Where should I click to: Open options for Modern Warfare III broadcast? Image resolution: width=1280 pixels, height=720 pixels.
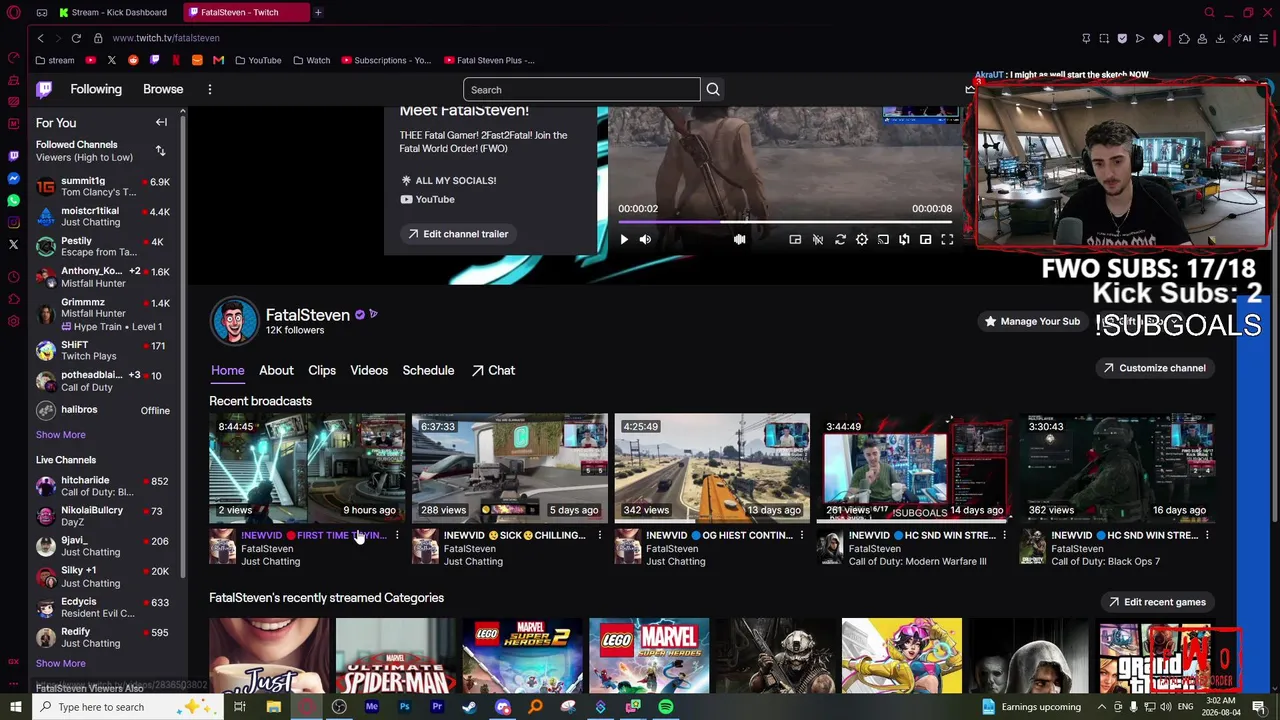point(1005,536)
